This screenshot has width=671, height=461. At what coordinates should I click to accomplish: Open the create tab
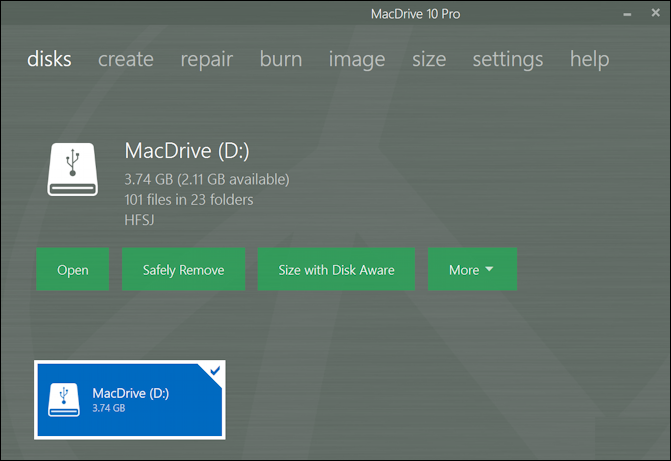click(x=126, y=59)
